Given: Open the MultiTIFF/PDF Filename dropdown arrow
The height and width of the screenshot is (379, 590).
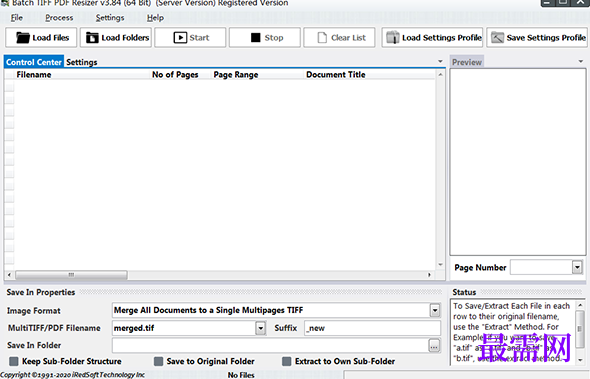Looking at the screenshot, I should 260,328.
